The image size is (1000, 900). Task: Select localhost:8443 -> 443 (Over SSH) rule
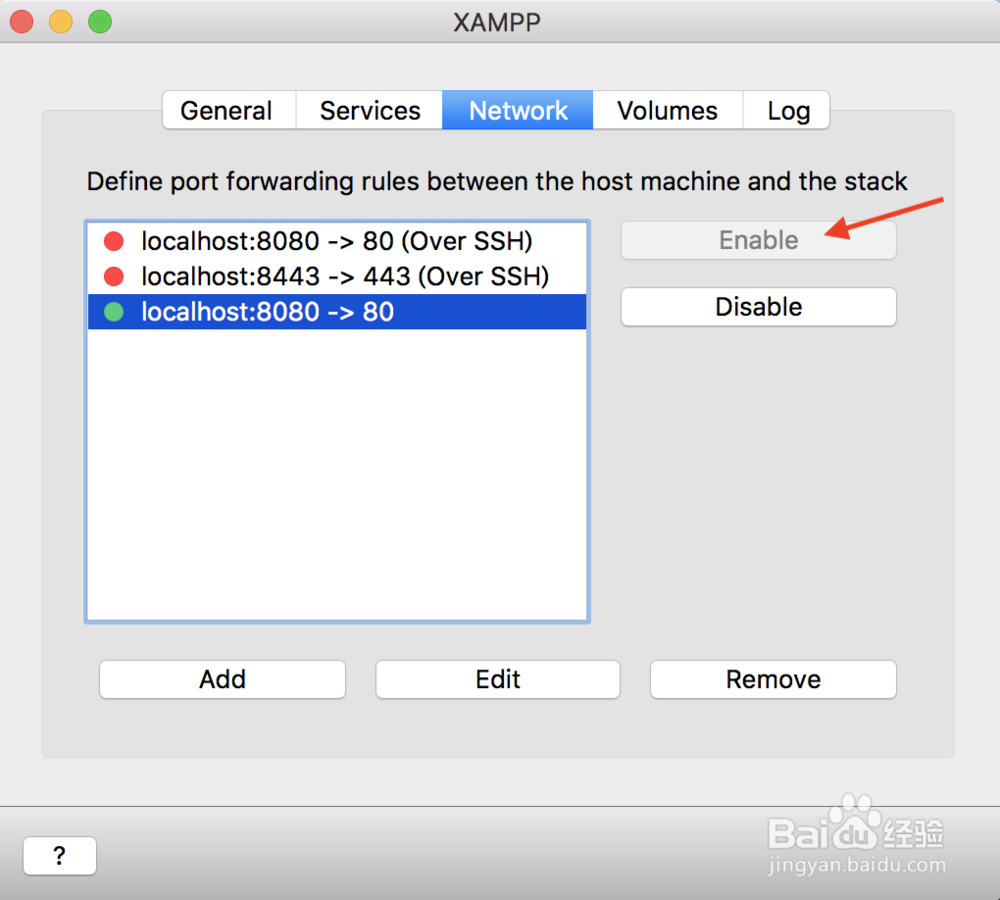(x=337, y=276)
